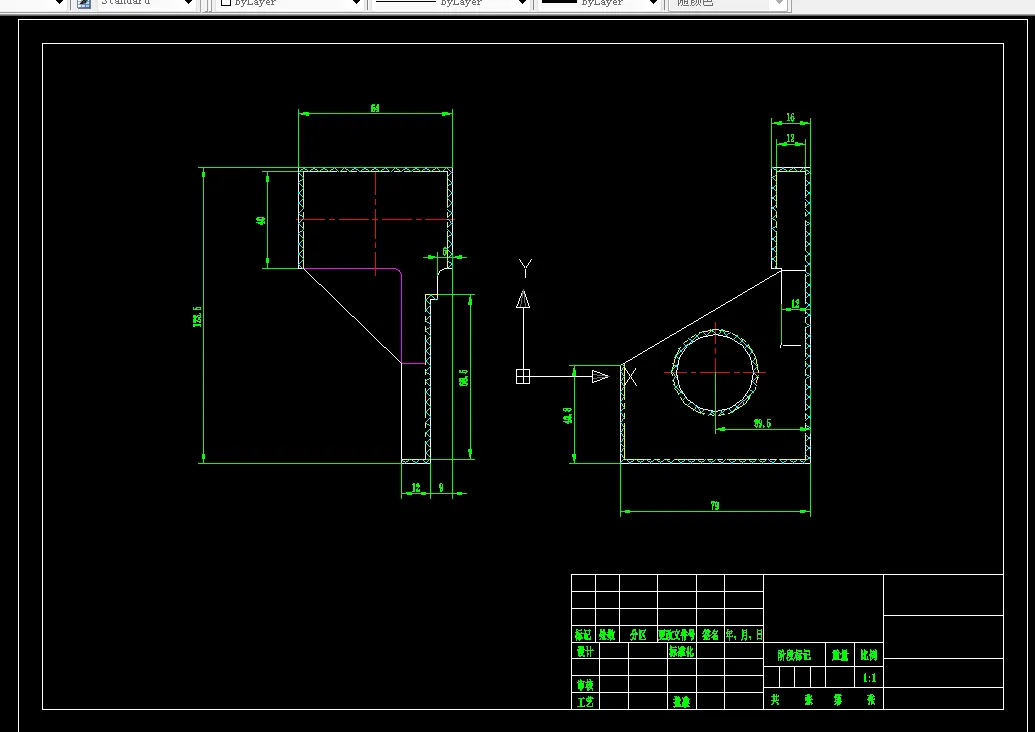The width and height of the screenshot is (1035, 732).
Task: Click the 标记 title block cell
Action: [x=583, y=635]
